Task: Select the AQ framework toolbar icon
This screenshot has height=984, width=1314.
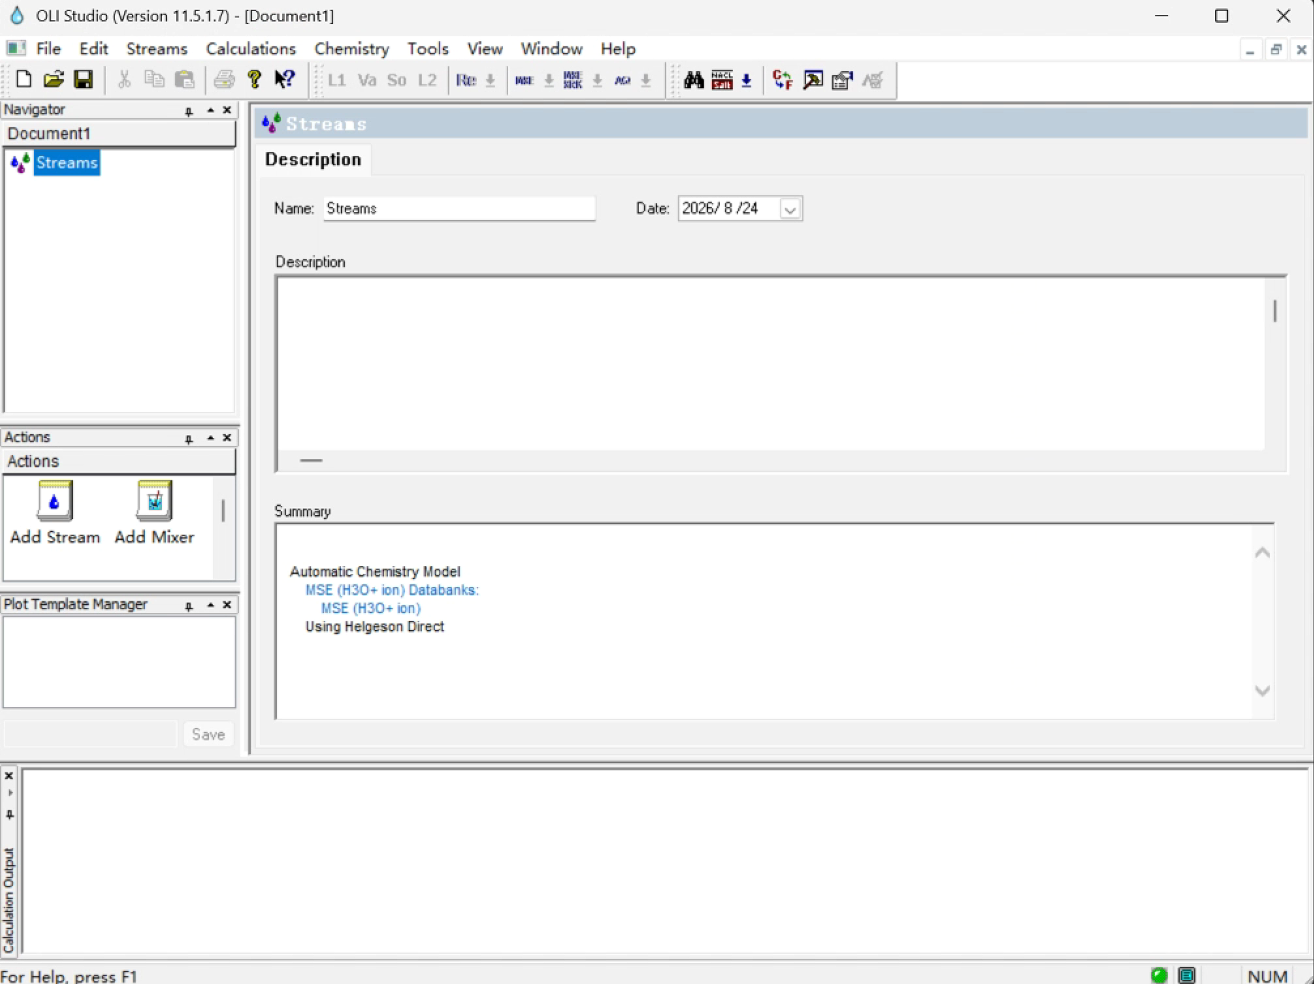Action: pyautogui.click(x=622, y=80)
